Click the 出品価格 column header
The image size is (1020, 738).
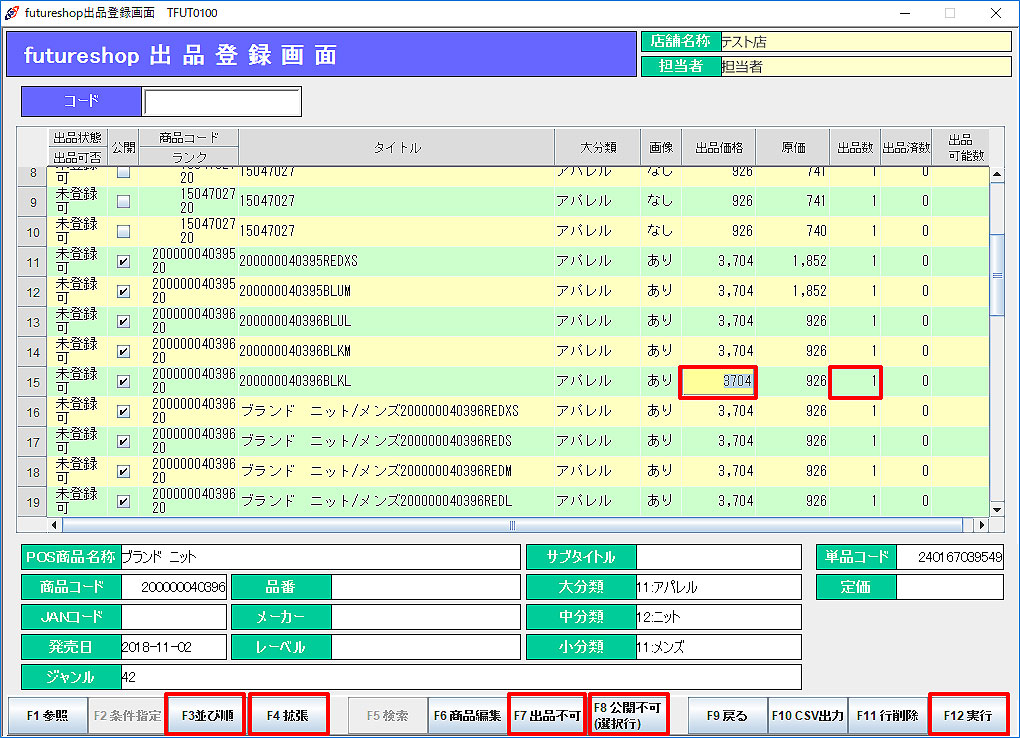point(718,148)
